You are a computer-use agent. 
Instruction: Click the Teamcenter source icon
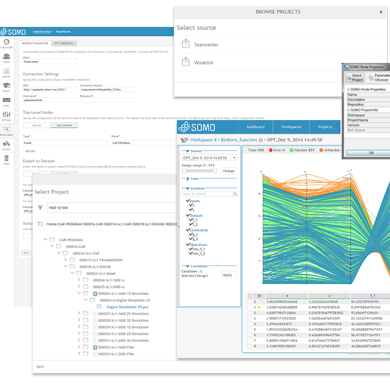186,44
